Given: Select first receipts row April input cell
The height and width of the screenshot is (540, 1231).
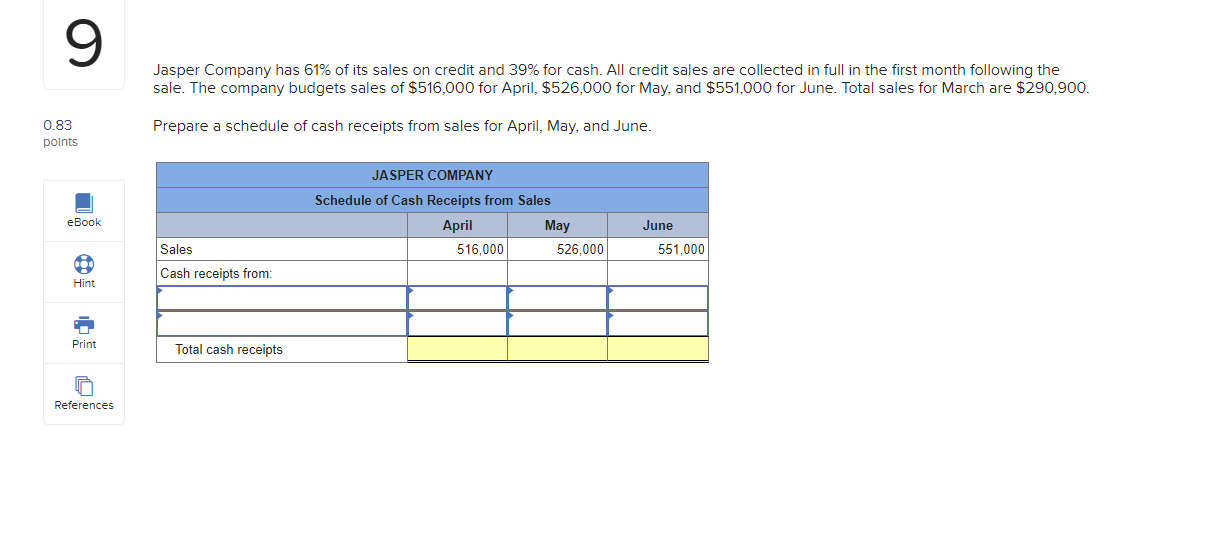Looking at the screenshot, I should (457, 298).
